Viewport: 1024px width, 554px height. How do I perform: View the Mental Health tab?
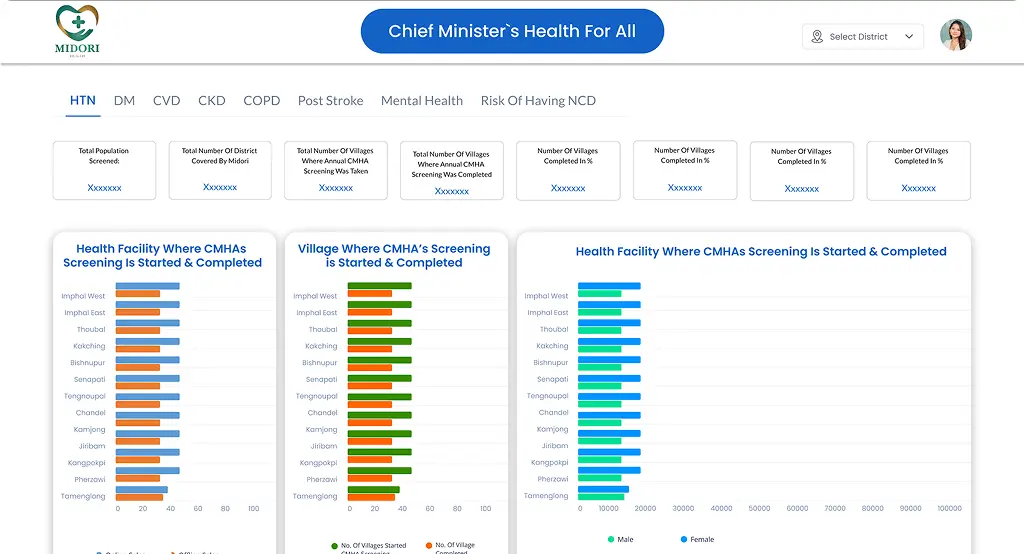point(422,101)
